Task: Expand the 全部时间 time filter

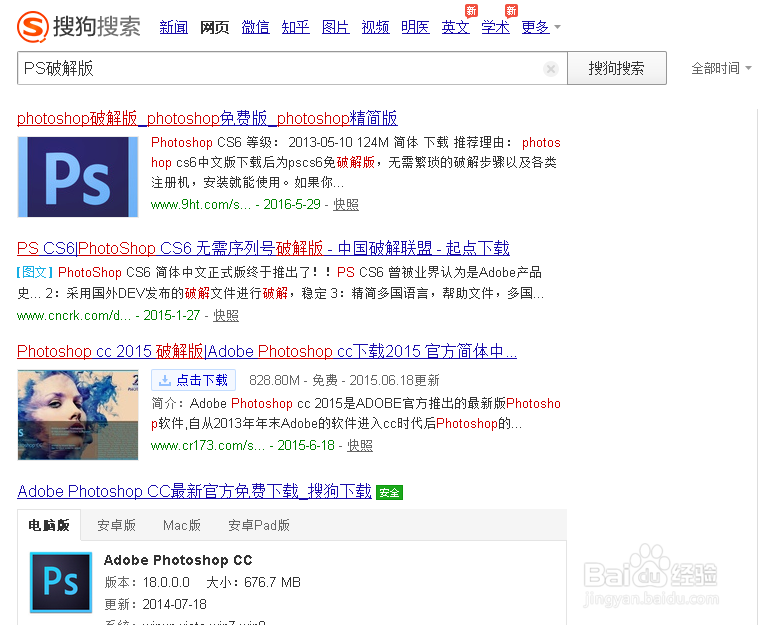Action: [721, 68]
